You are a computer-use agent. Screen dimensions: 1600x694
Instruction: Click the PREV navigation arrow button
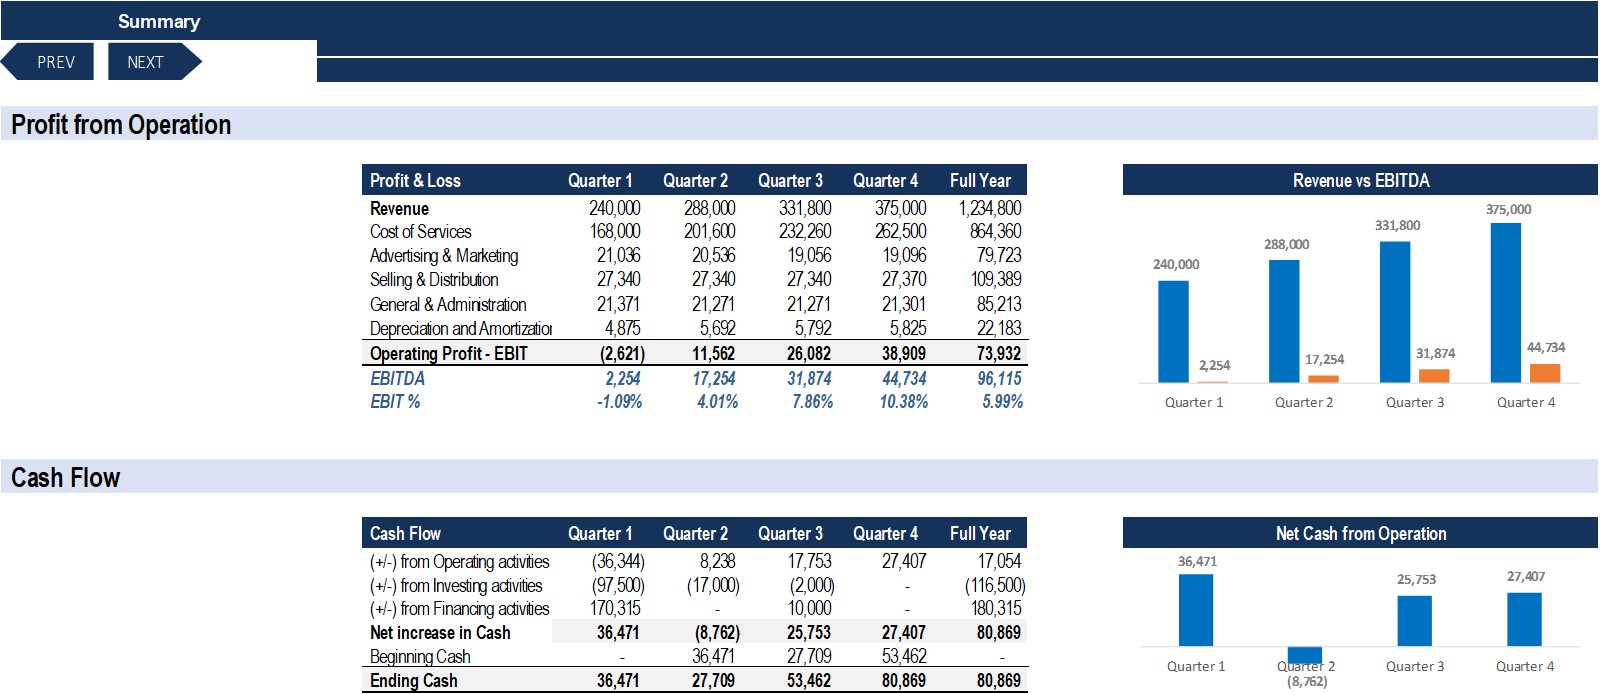pos(50,62)
